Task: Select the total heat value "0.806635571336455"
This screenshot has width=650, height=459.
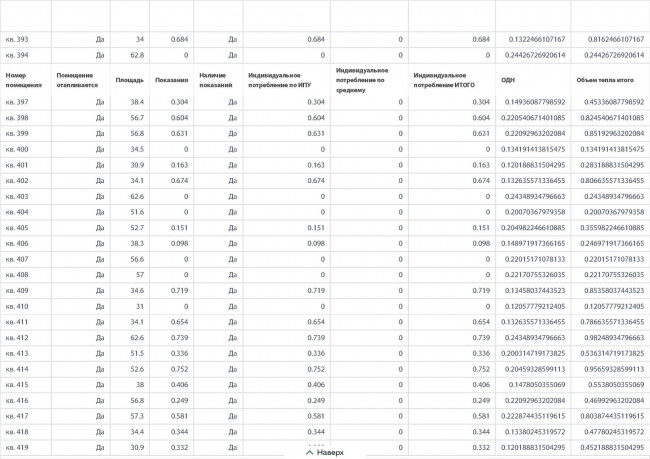Action: (x=612, y=181)
